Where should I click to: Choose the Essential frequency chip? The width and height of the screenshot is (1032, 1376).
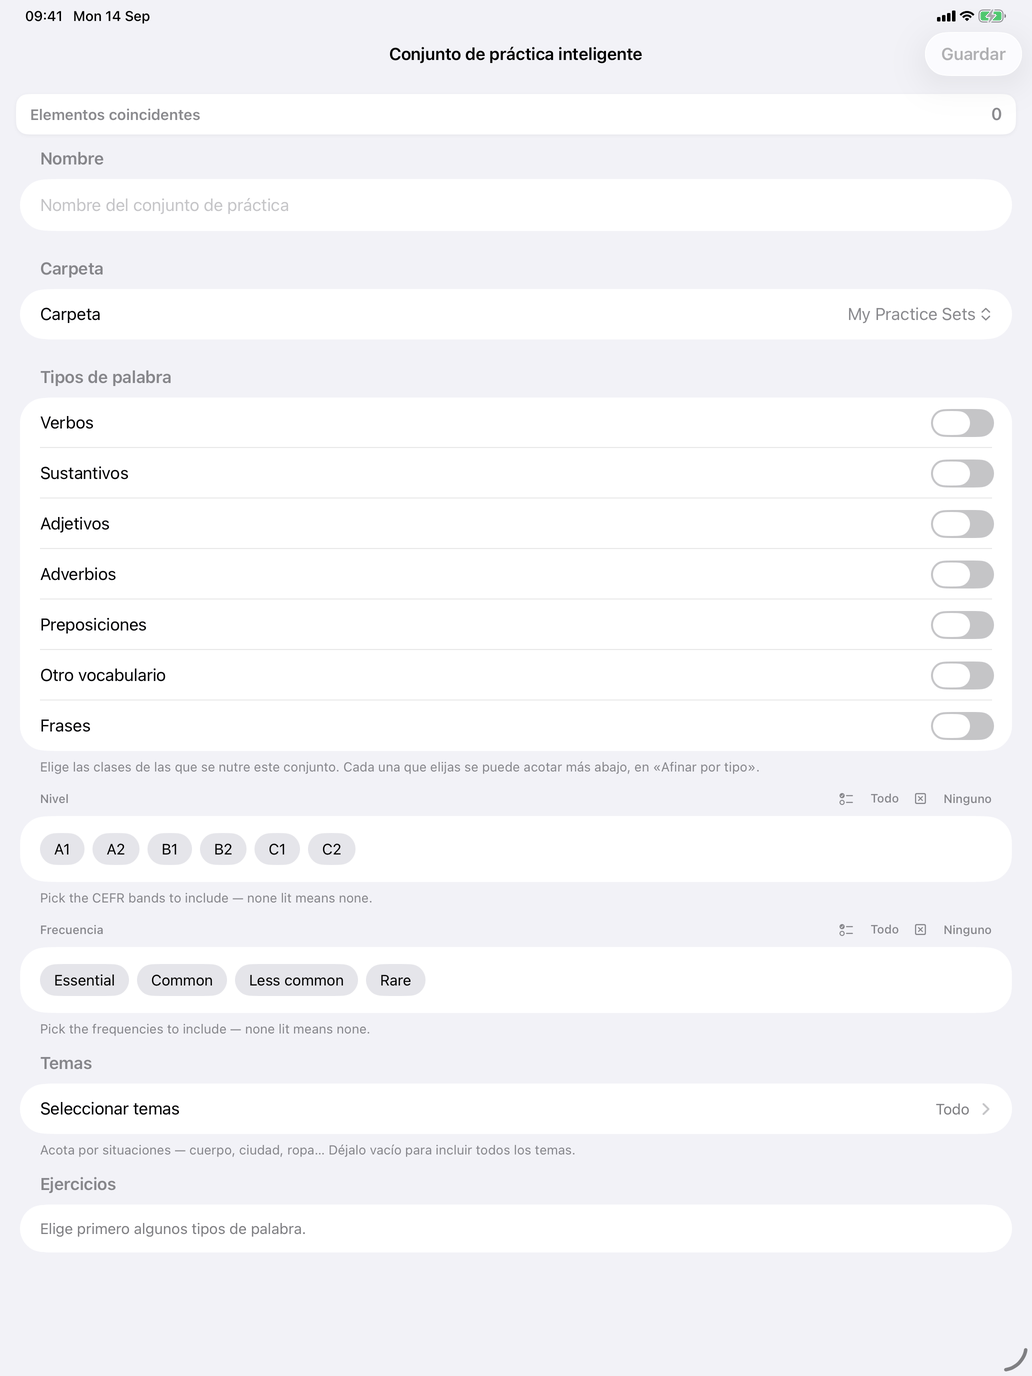84,981
